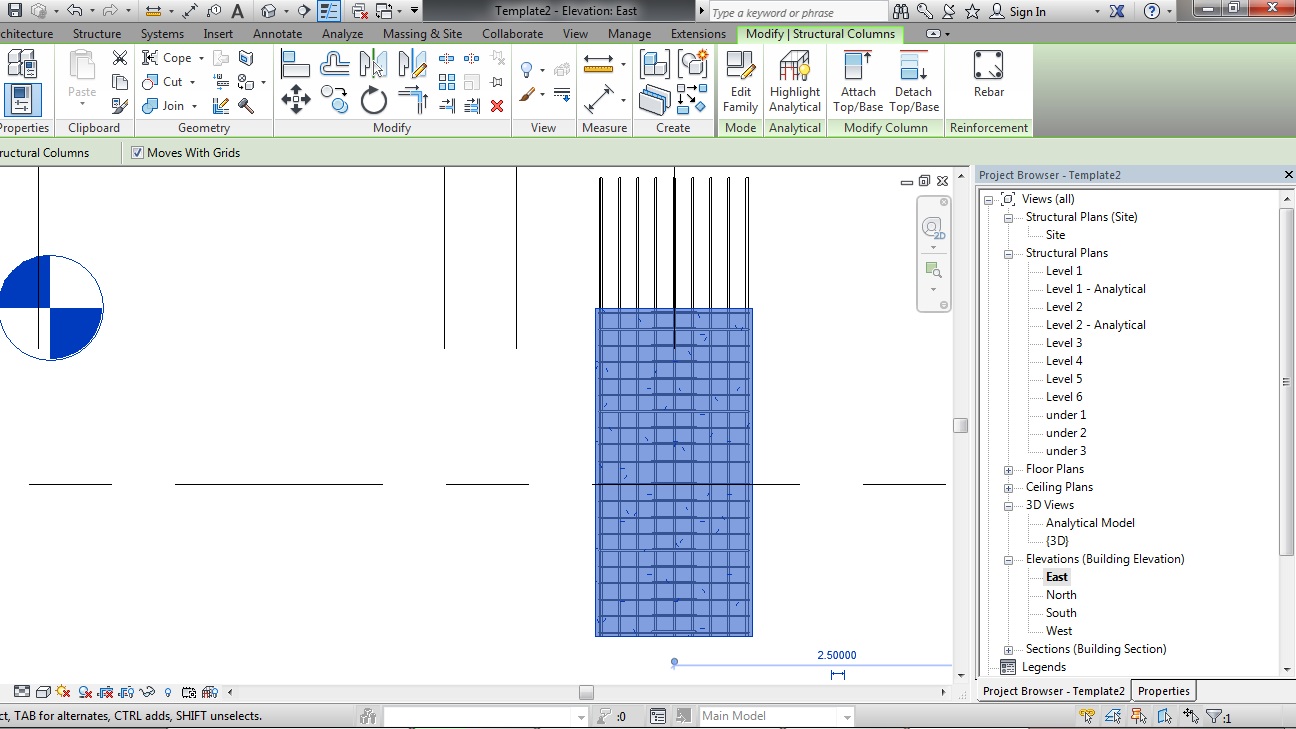The width and height of the screenshot is (1296, 729).
Task: Open the Main Model dropdown in status bar
Action: pos(846,716)
